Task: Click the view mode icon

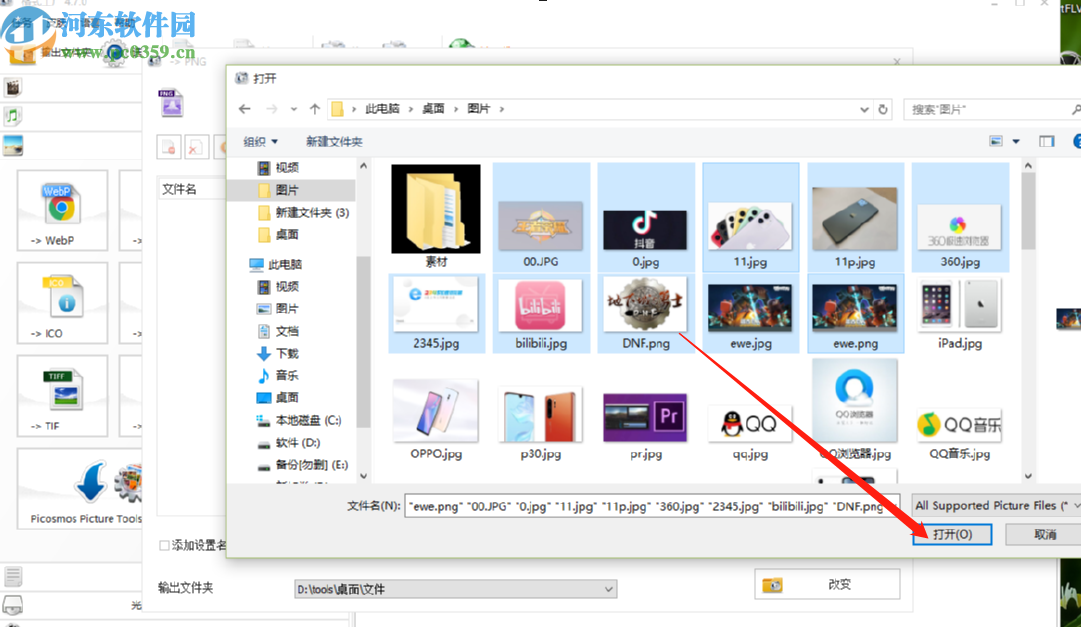Action: tap(996, 141)
